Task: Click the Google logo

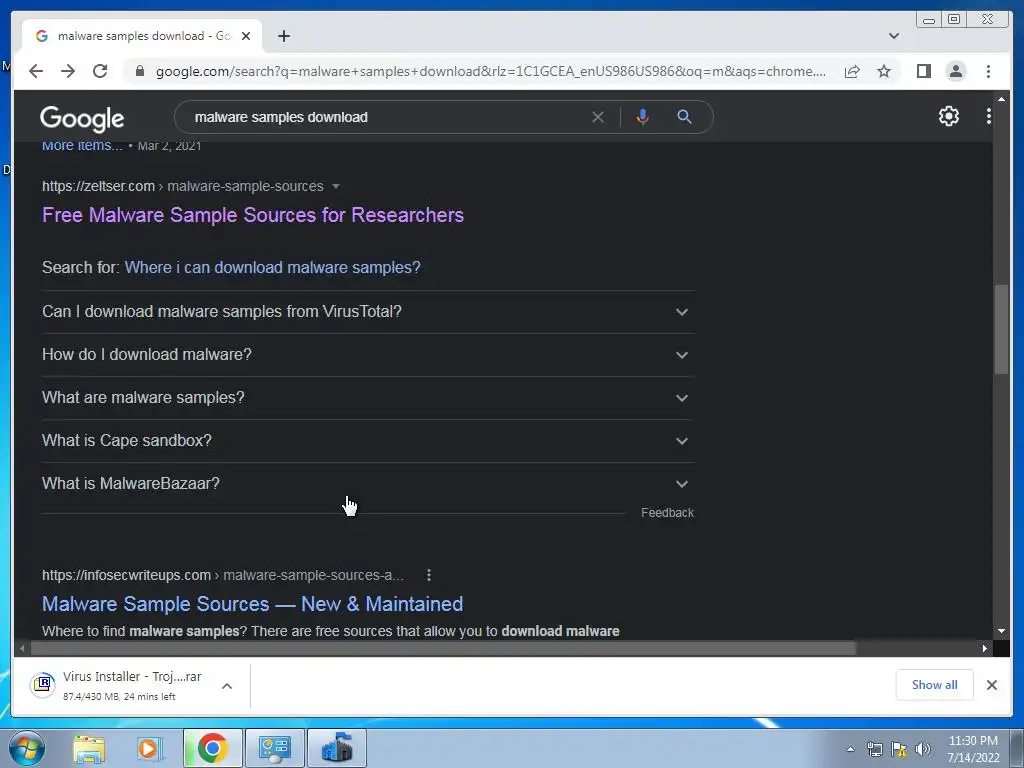Action: [82, 118]
